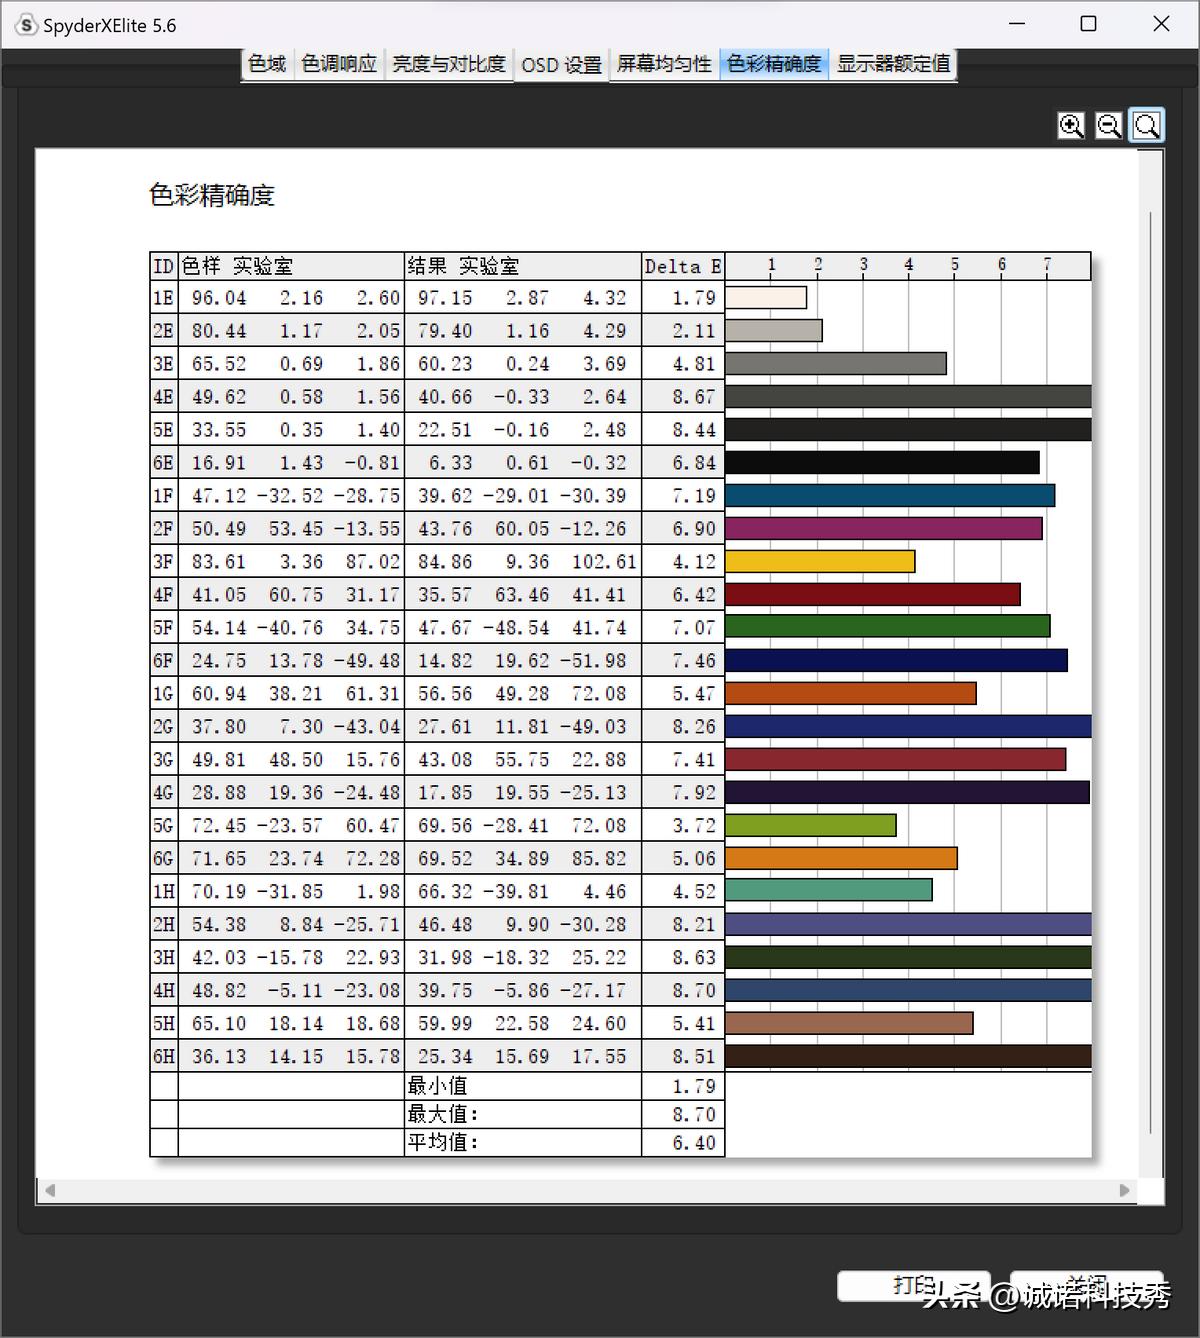
Task: Open the 显示器额定值 tab
Action: [x=893, y=64]
